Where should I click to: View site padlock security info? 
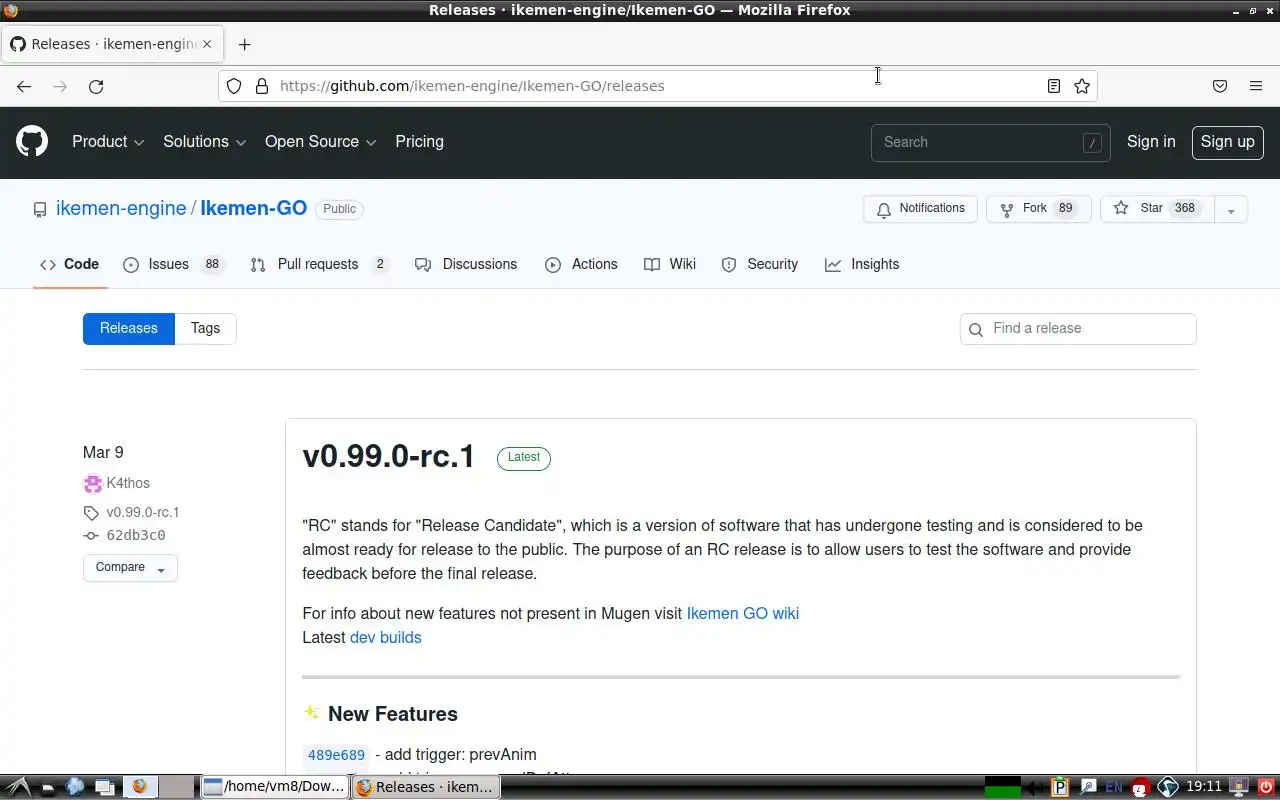262,86
